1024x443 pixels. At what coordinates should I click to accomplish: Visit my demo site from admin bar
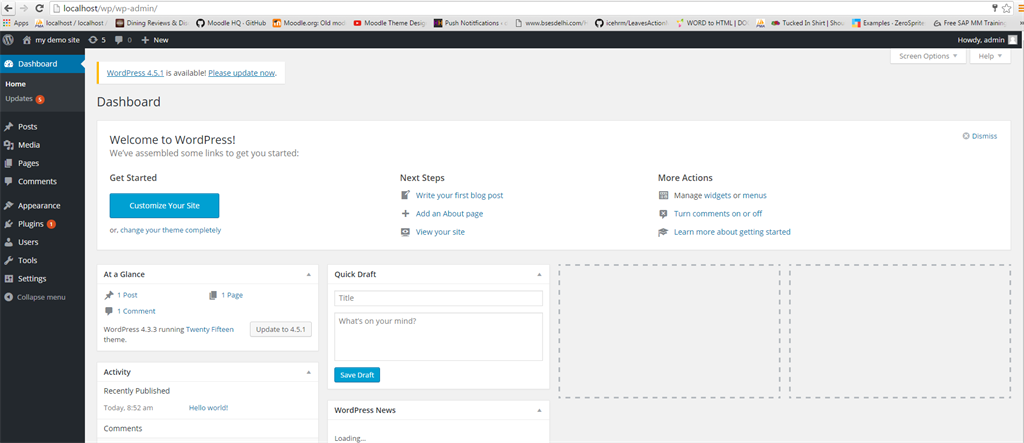pyautogui.click(x=51, y=40)
